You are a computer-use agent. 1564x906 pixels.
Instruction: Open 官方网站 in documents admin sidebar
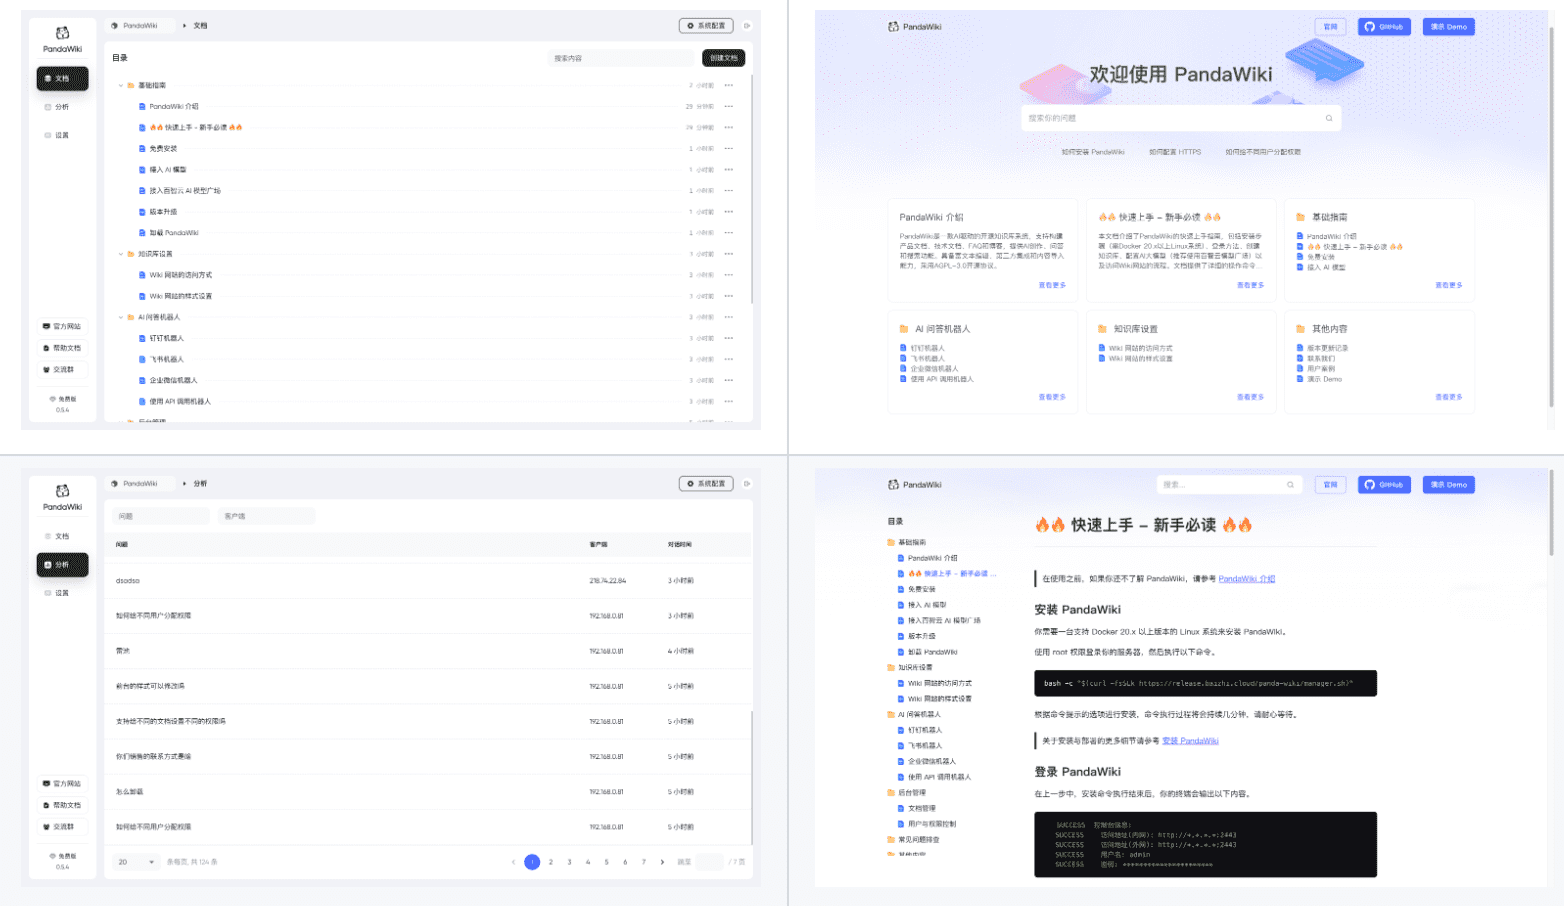(62, 326)
